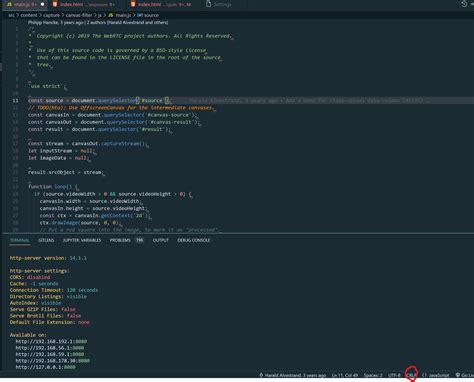Click the 'http-server version' terminal line
This screenshot has height=382, width=474.
(x=48, y=258)
